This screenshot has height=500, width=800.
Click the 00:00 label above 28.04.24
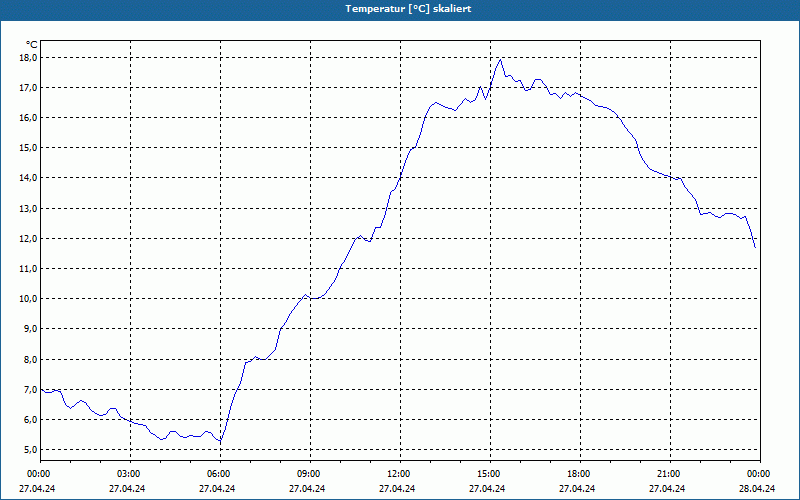760,474
